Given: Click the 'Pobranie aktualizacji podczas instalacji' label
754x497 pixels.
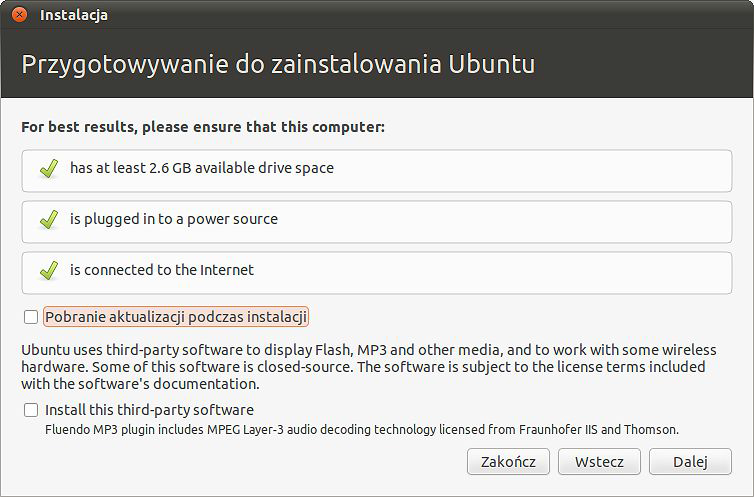Looking at the screenshot, I should 176,317.
